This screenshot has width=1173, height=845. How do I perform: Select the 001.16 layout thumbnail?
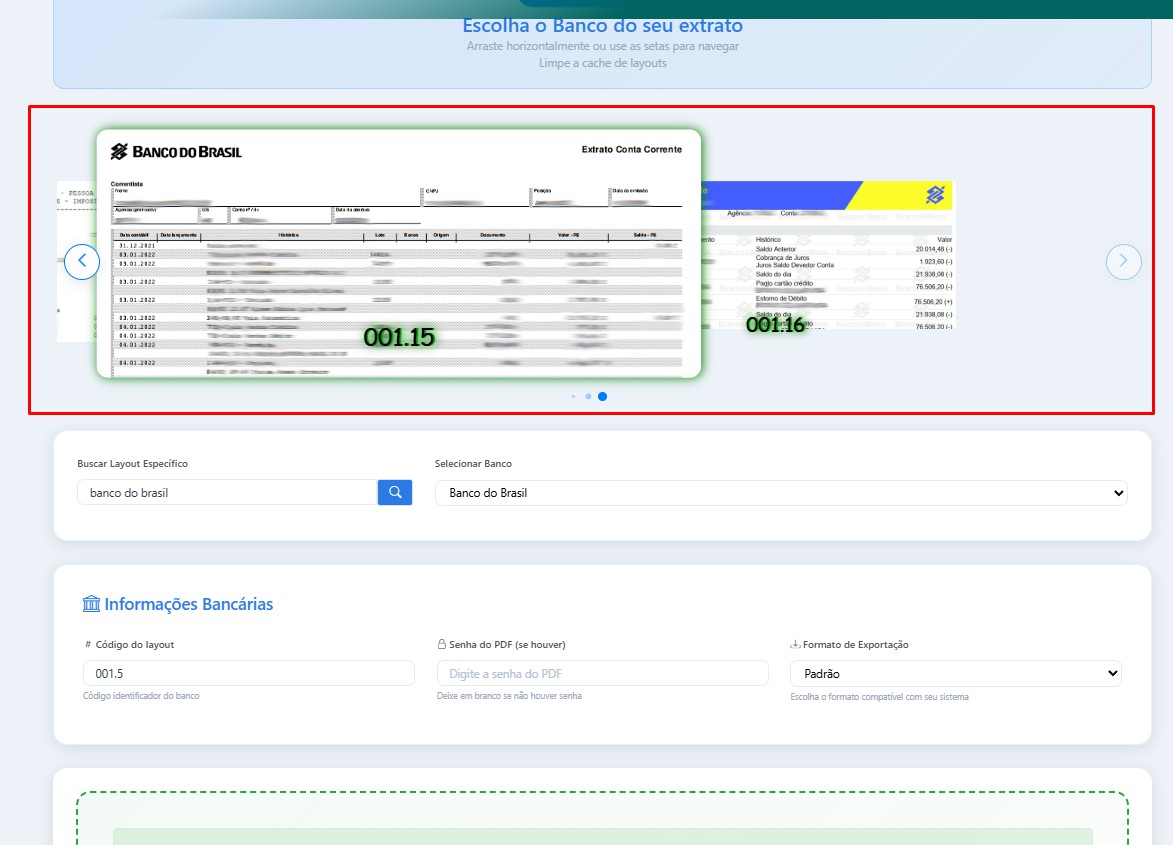pyautogui.click(x=829, y=255)
